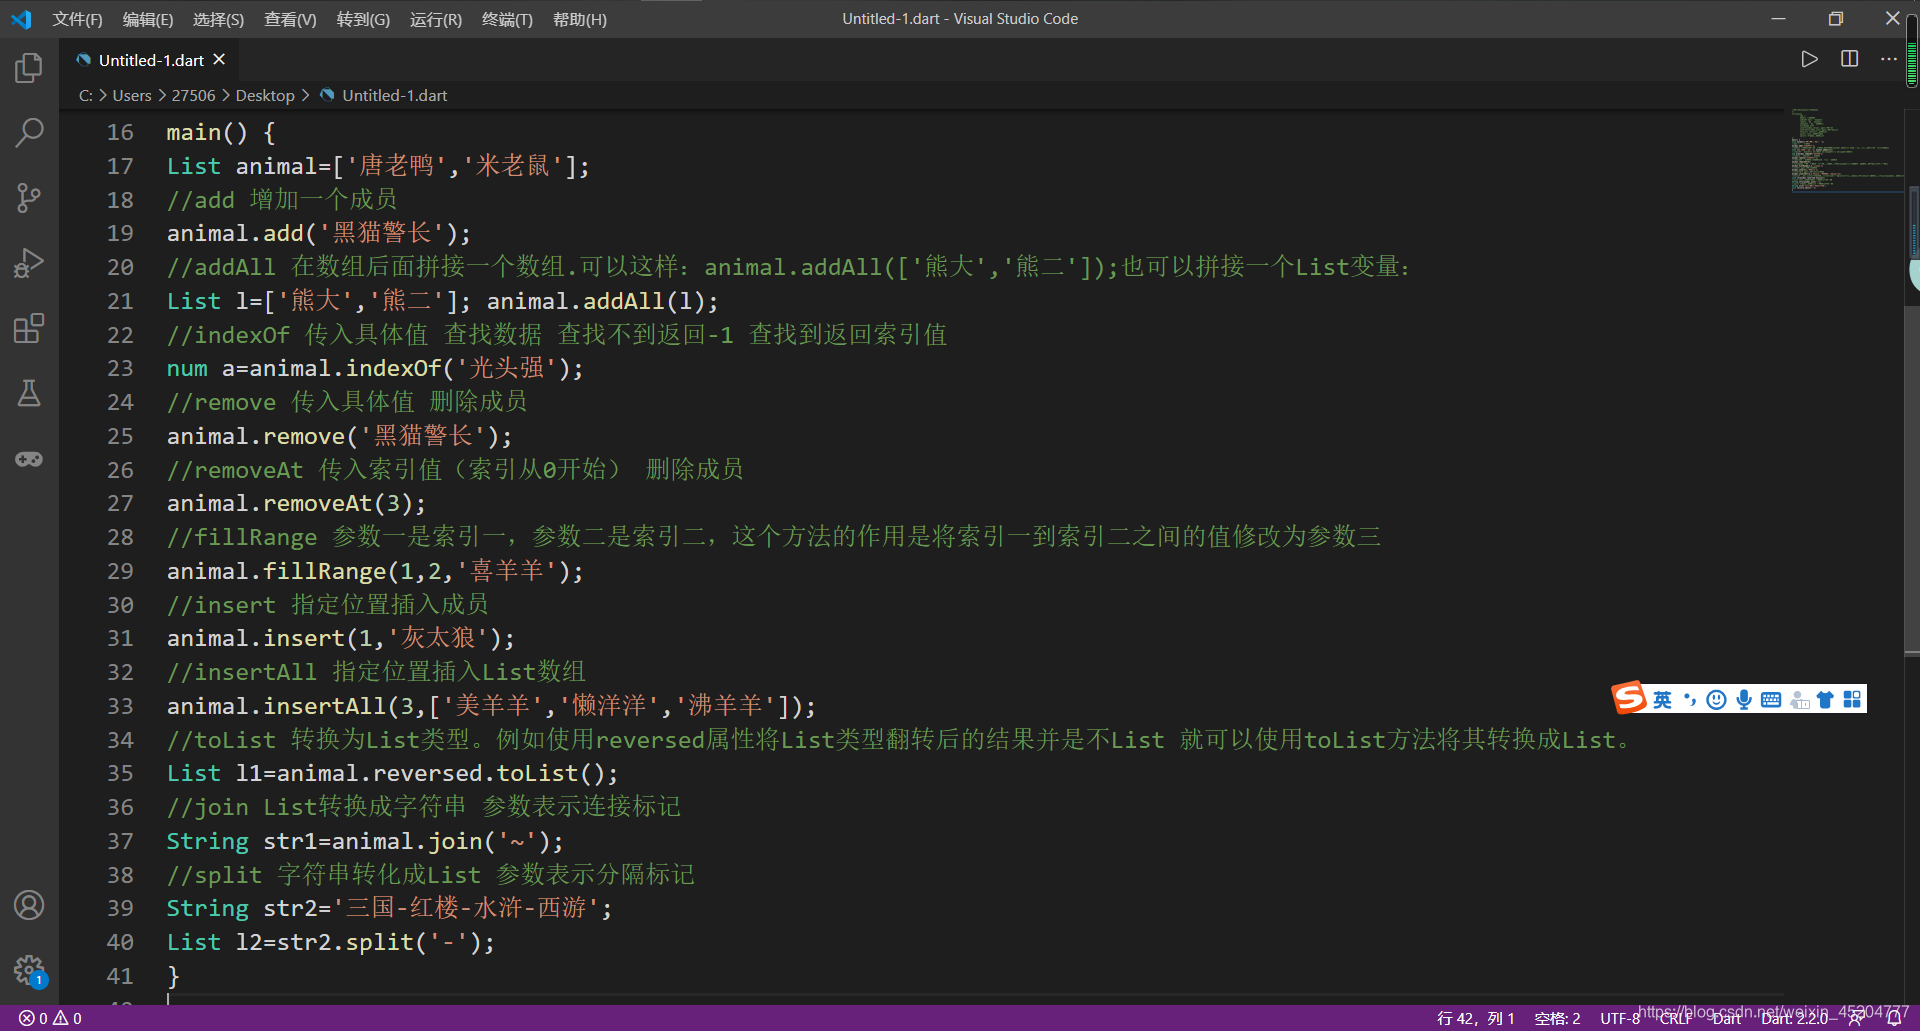Click the Dart: 2.2.0 SDK version
The height and width of the screenshot is (1031, 1920).
pyautogui.click(x=1794, y=1018)
